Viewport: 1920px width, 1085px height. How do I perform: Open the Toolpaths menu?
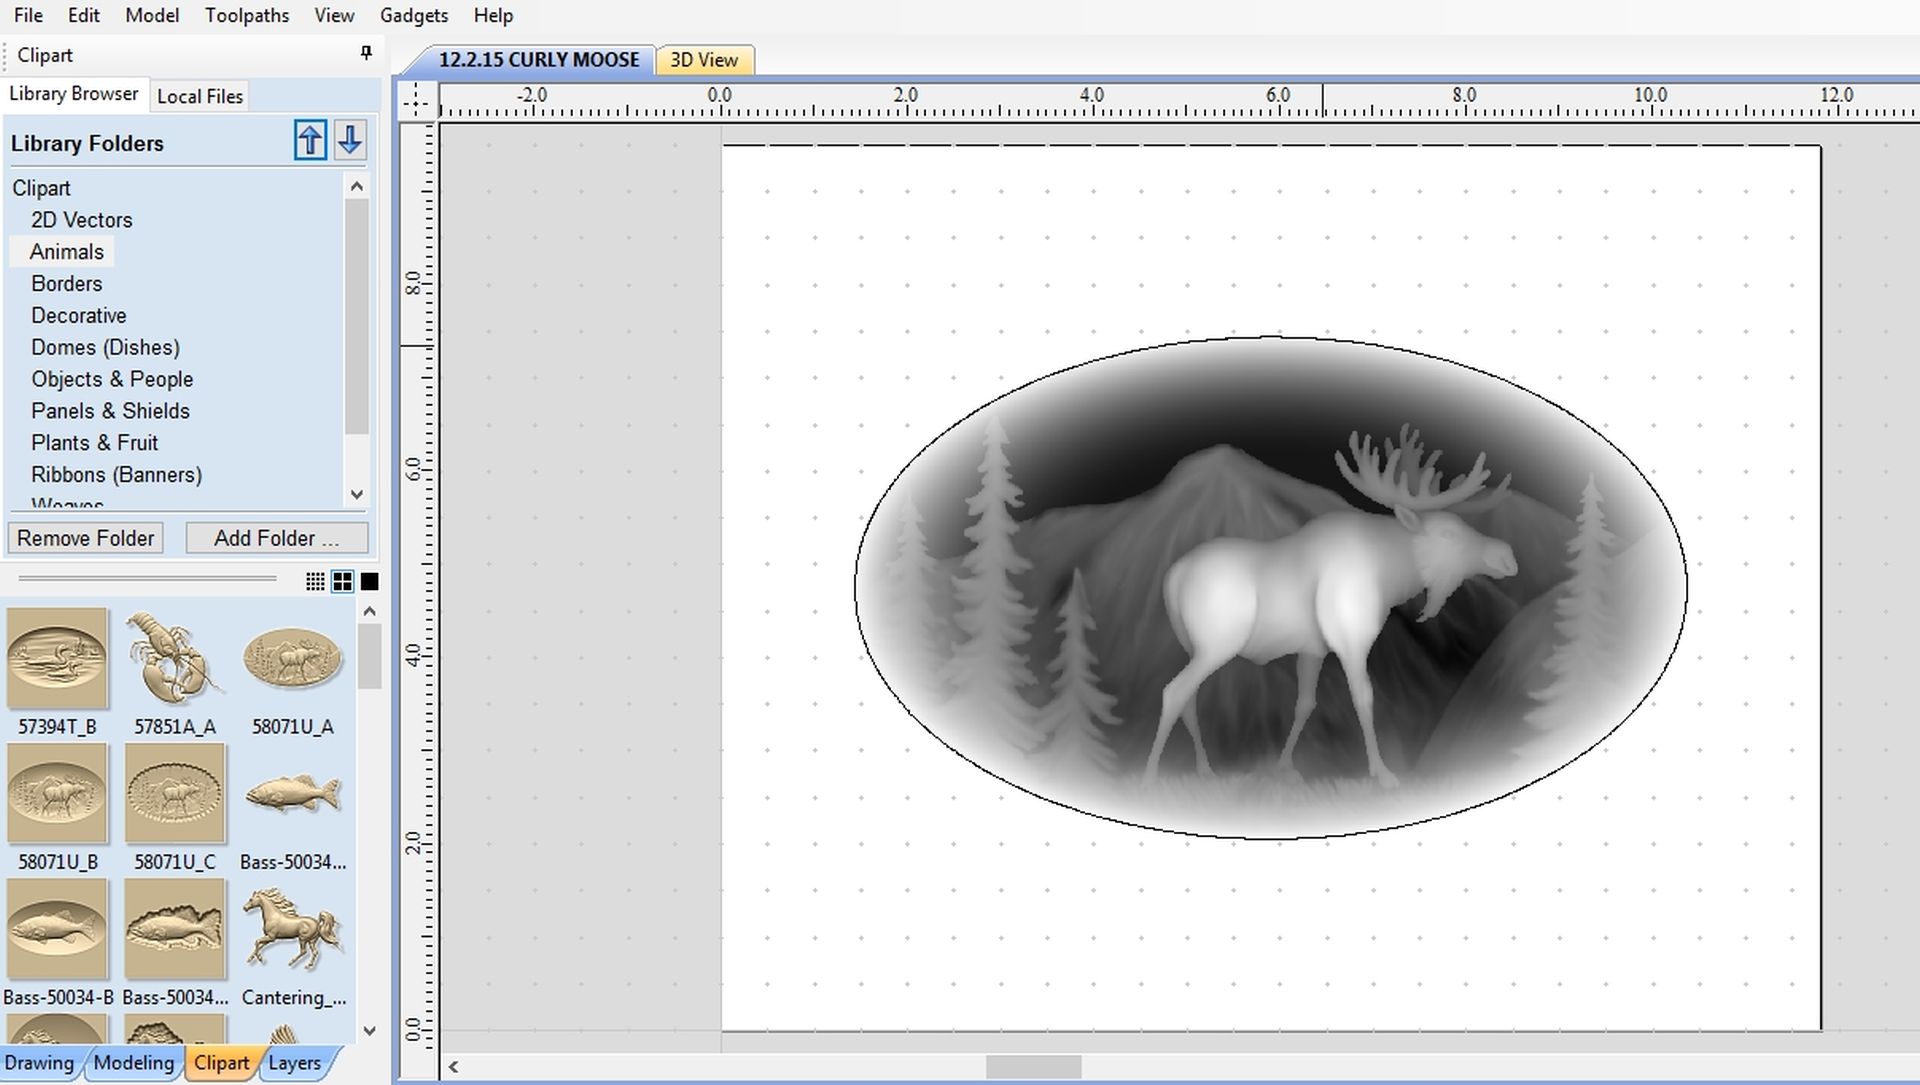tap(247, 15)
